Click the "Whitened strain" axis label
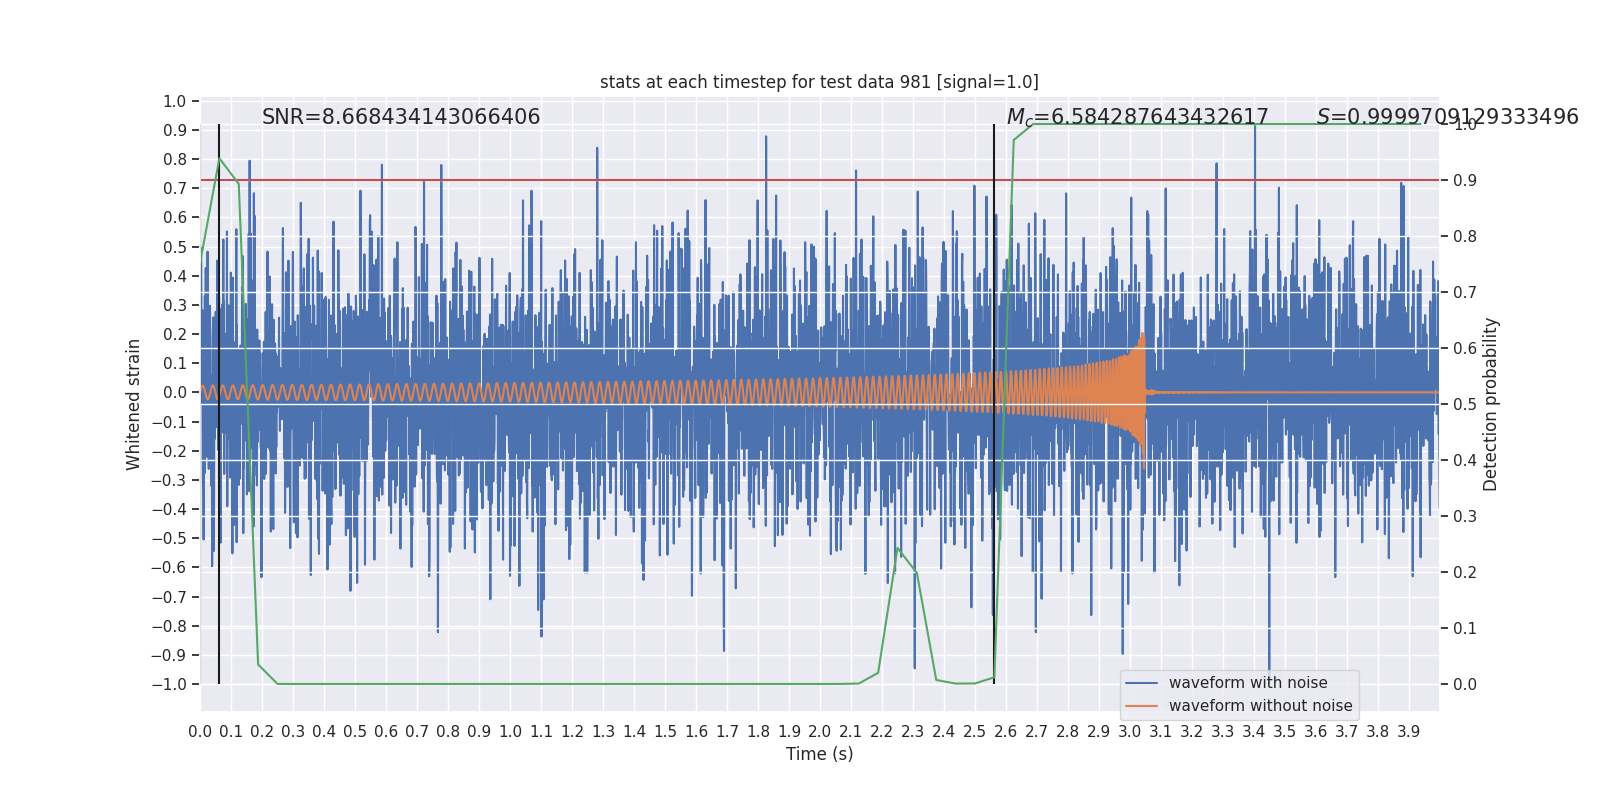The image size is (1600, 800). coord(134,404)
